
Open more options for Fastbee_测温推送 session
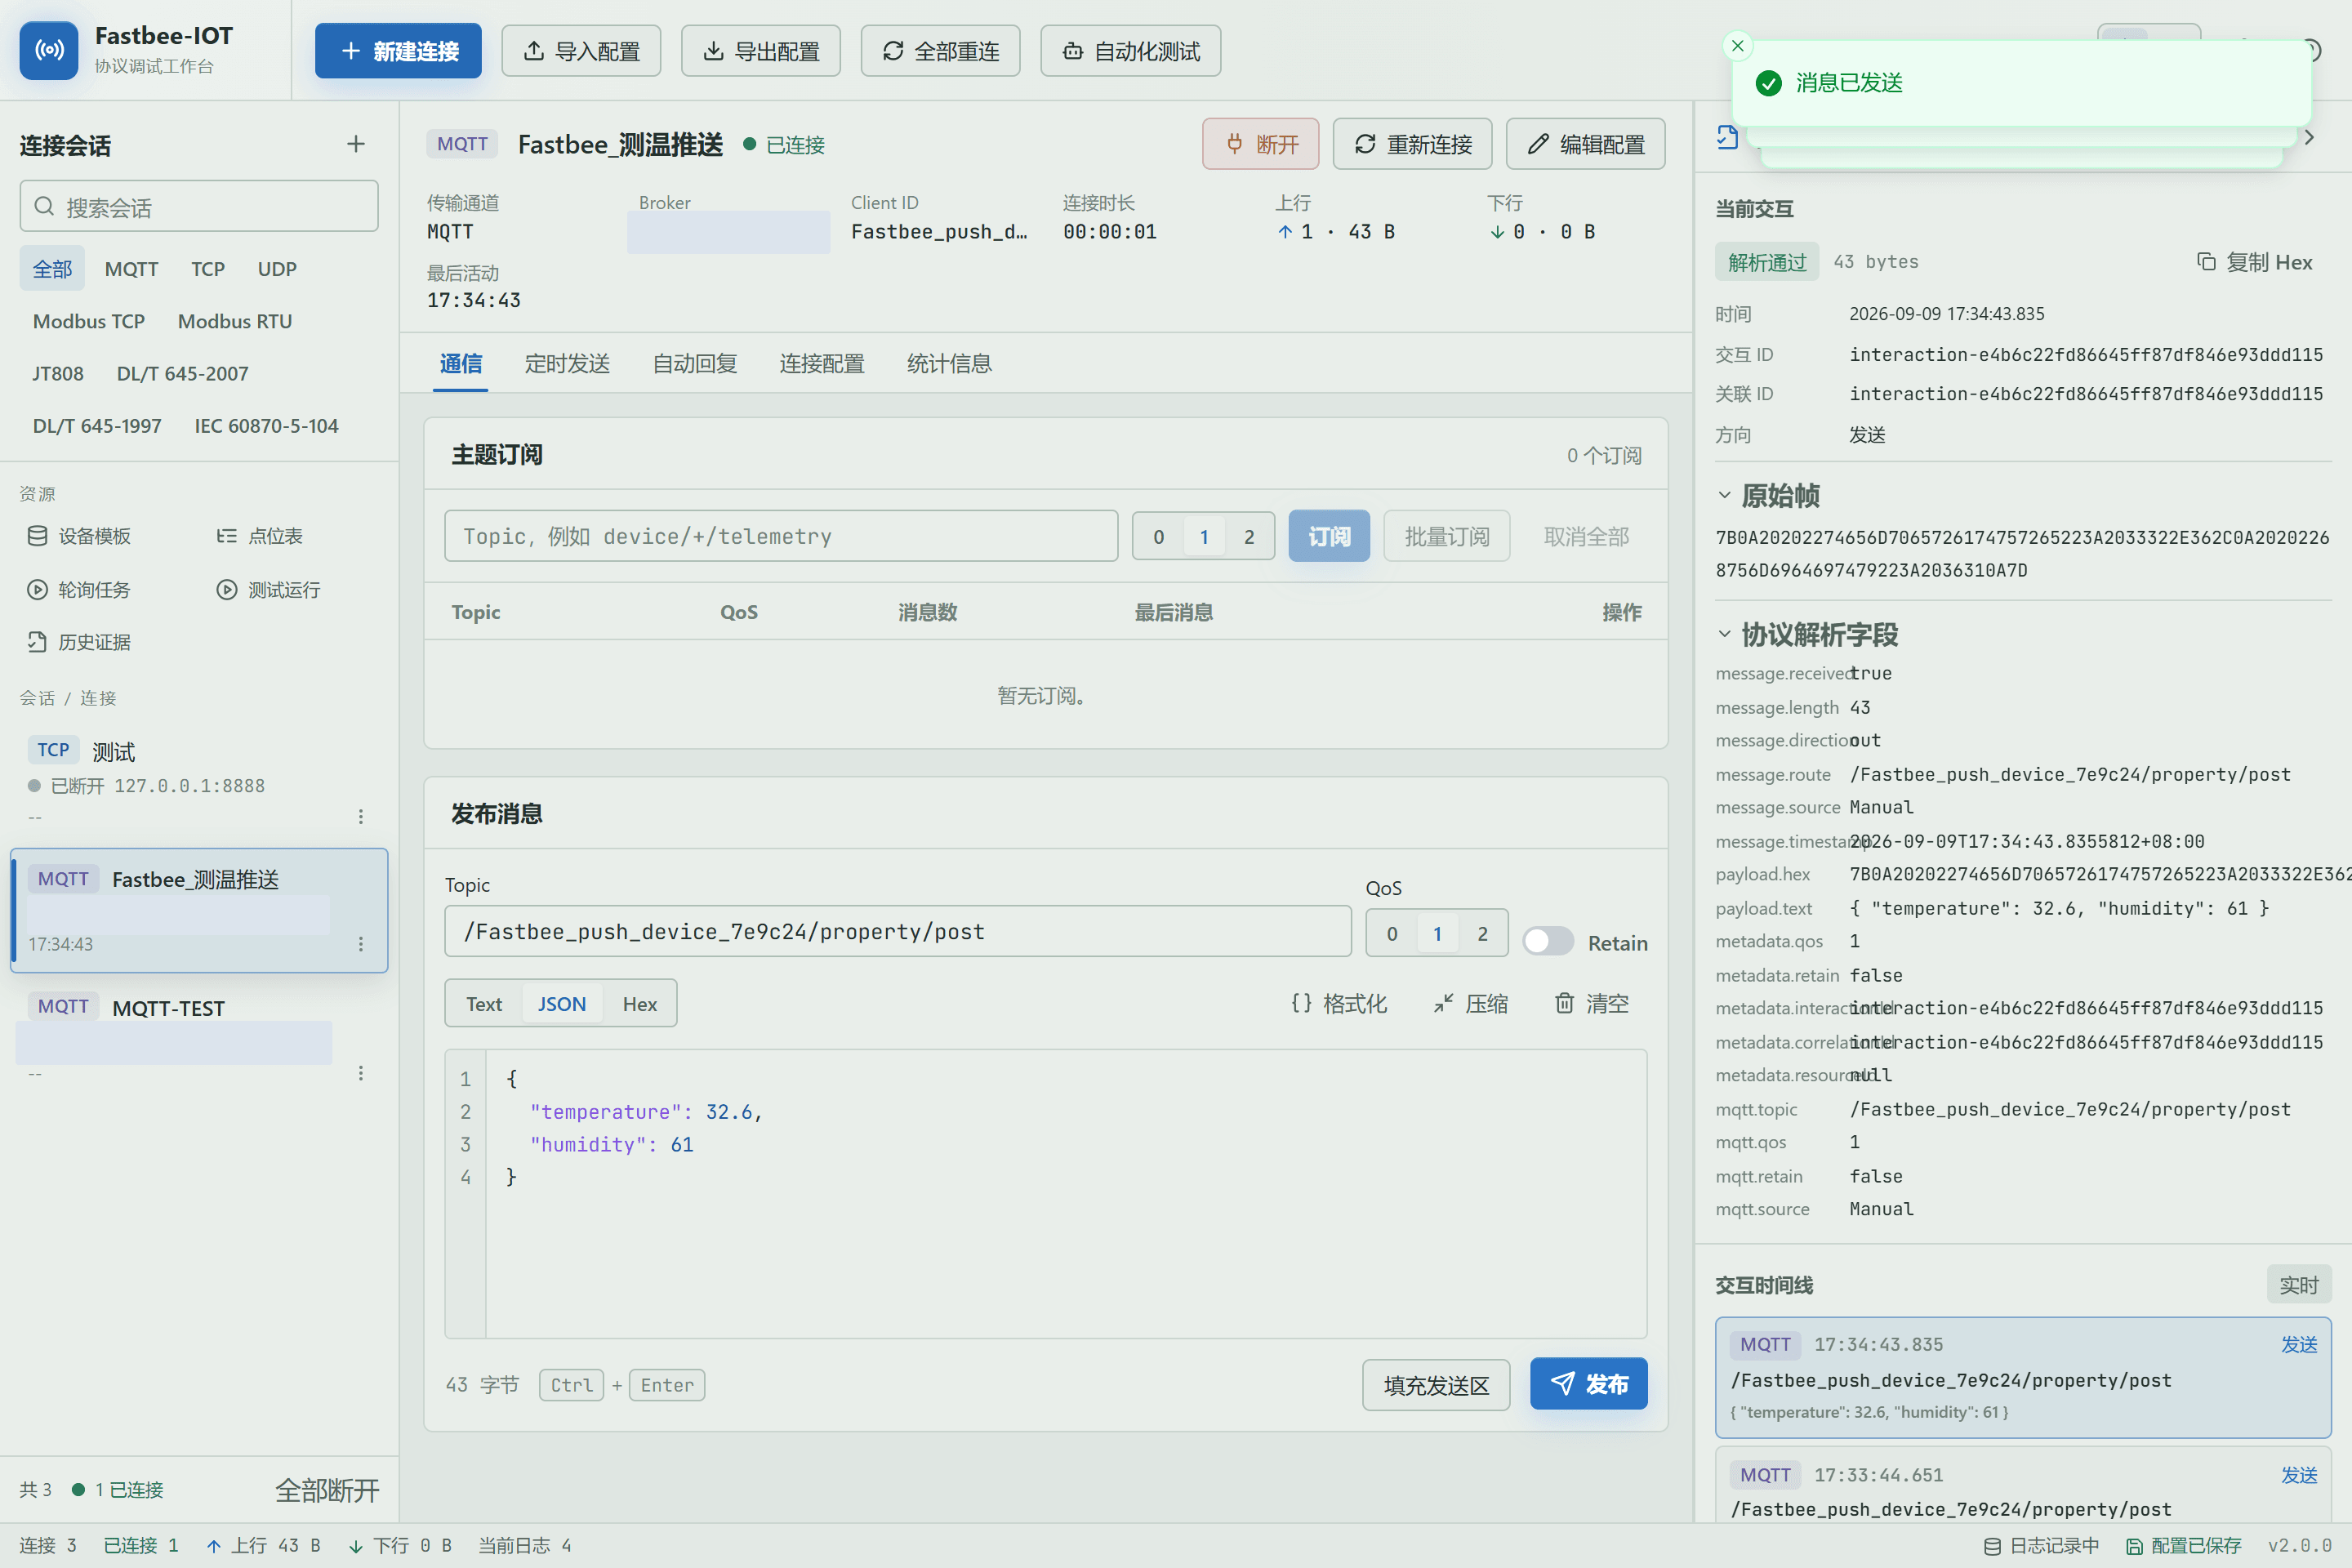click(x=361, y=944)
